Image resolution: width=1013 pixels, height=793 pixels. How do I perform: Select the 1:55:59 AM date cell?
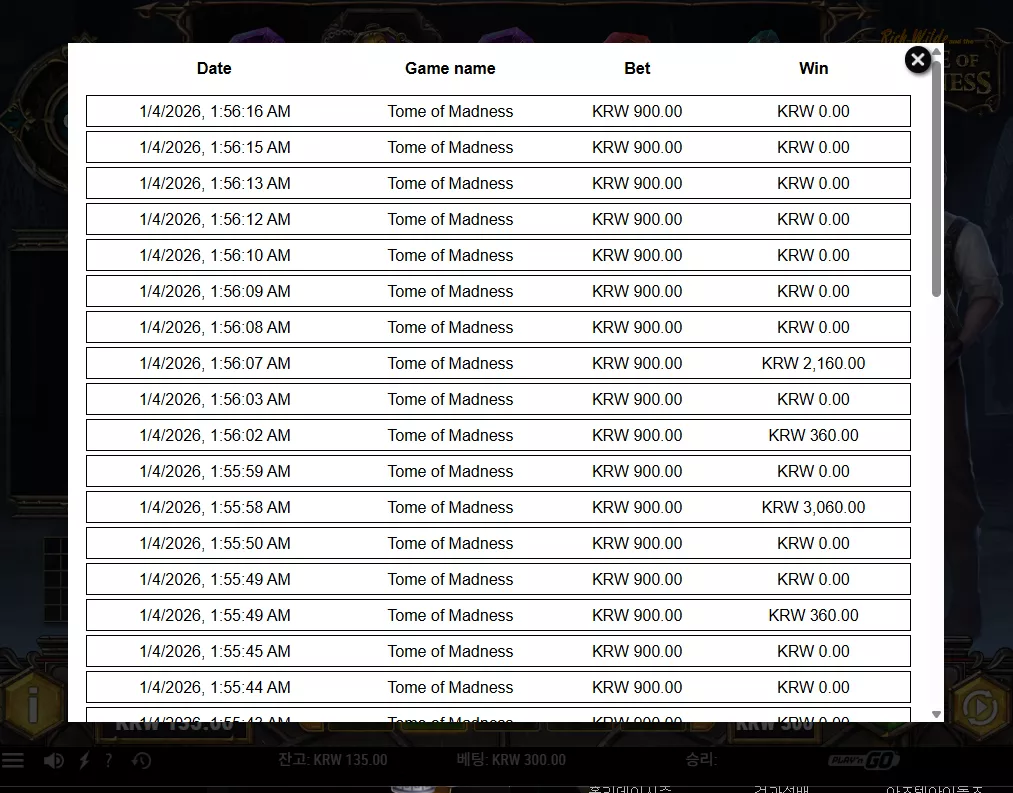tap(214, 471)
